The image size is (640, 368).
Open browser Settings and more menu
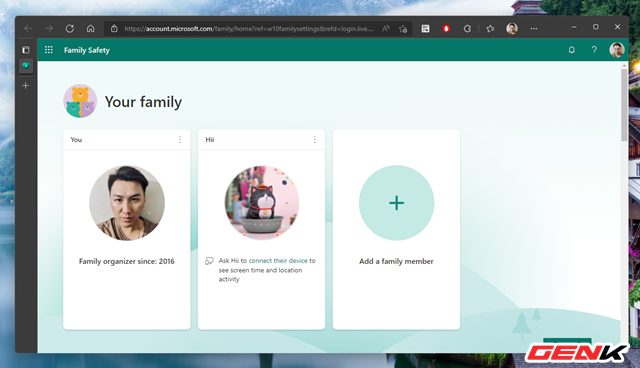coord(534,29)
